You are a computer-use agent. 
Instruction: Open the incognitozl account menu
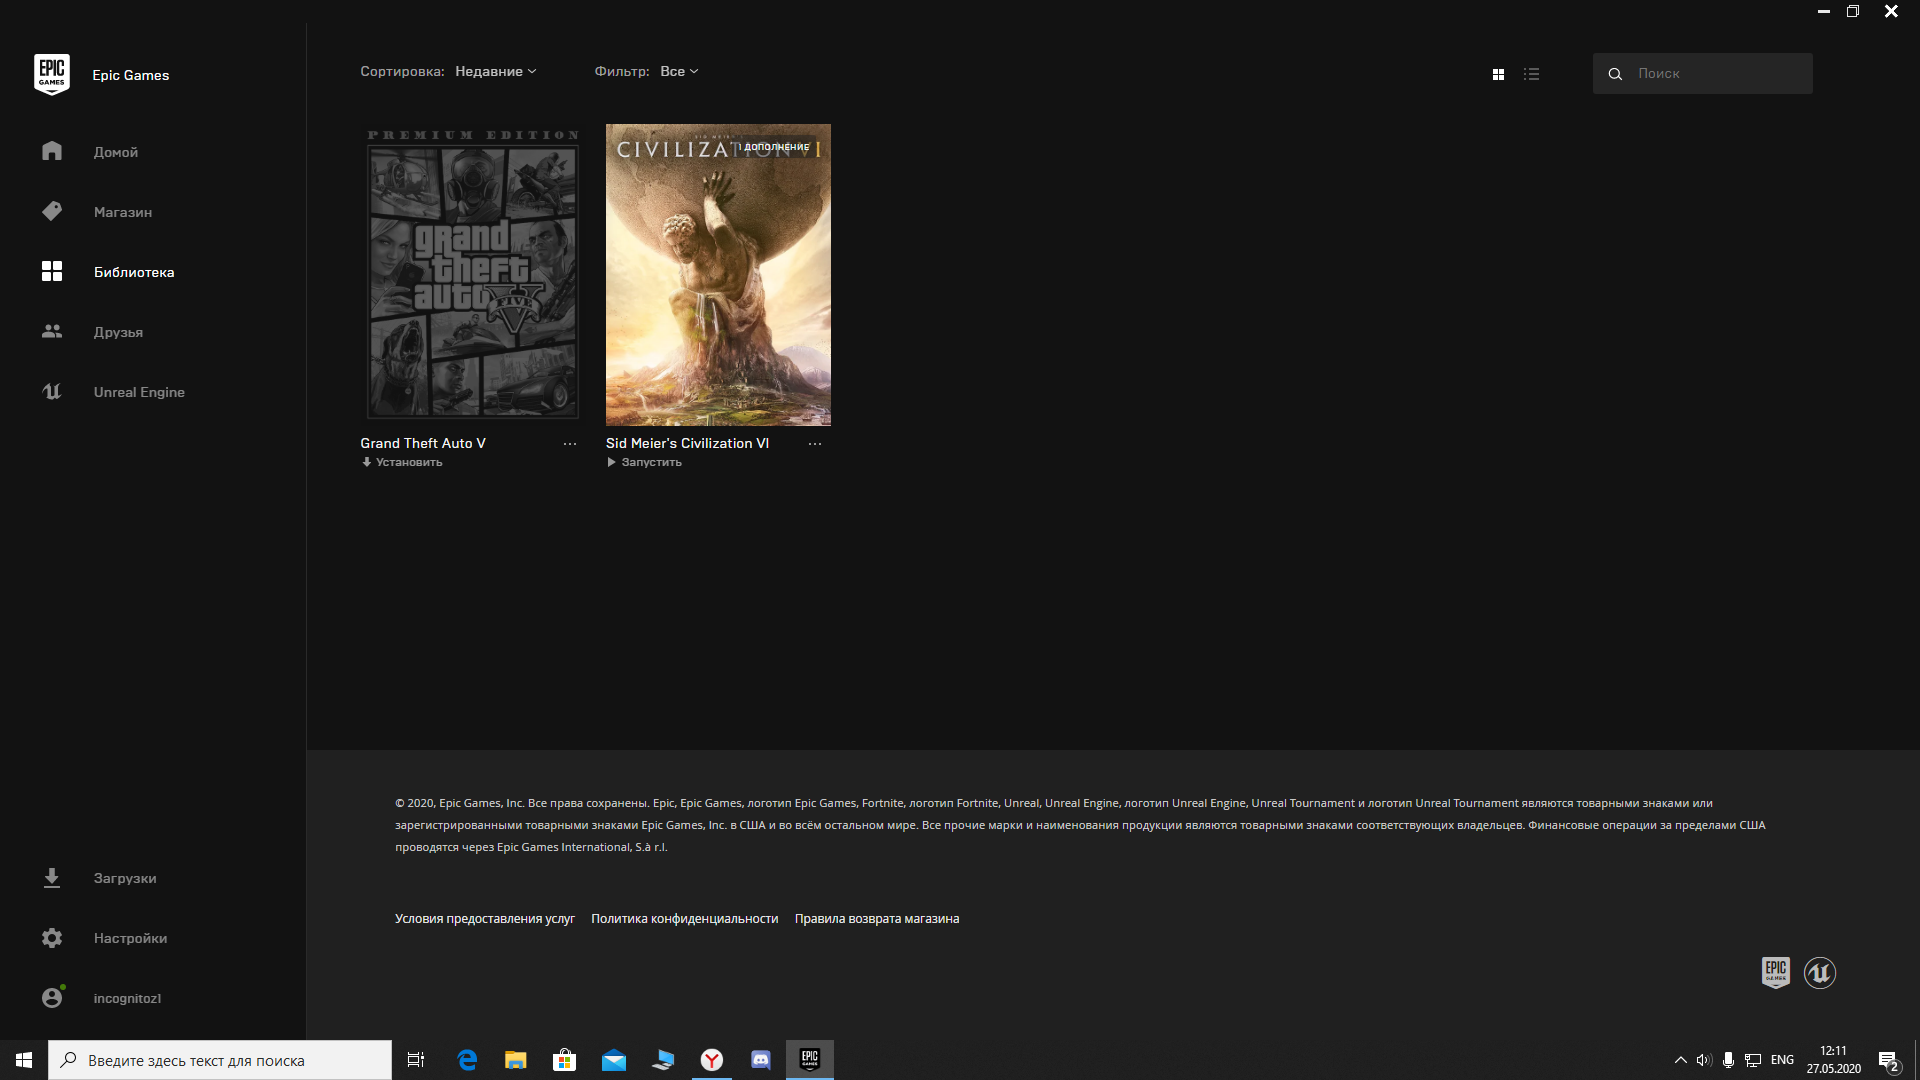[x=127, y=998]
